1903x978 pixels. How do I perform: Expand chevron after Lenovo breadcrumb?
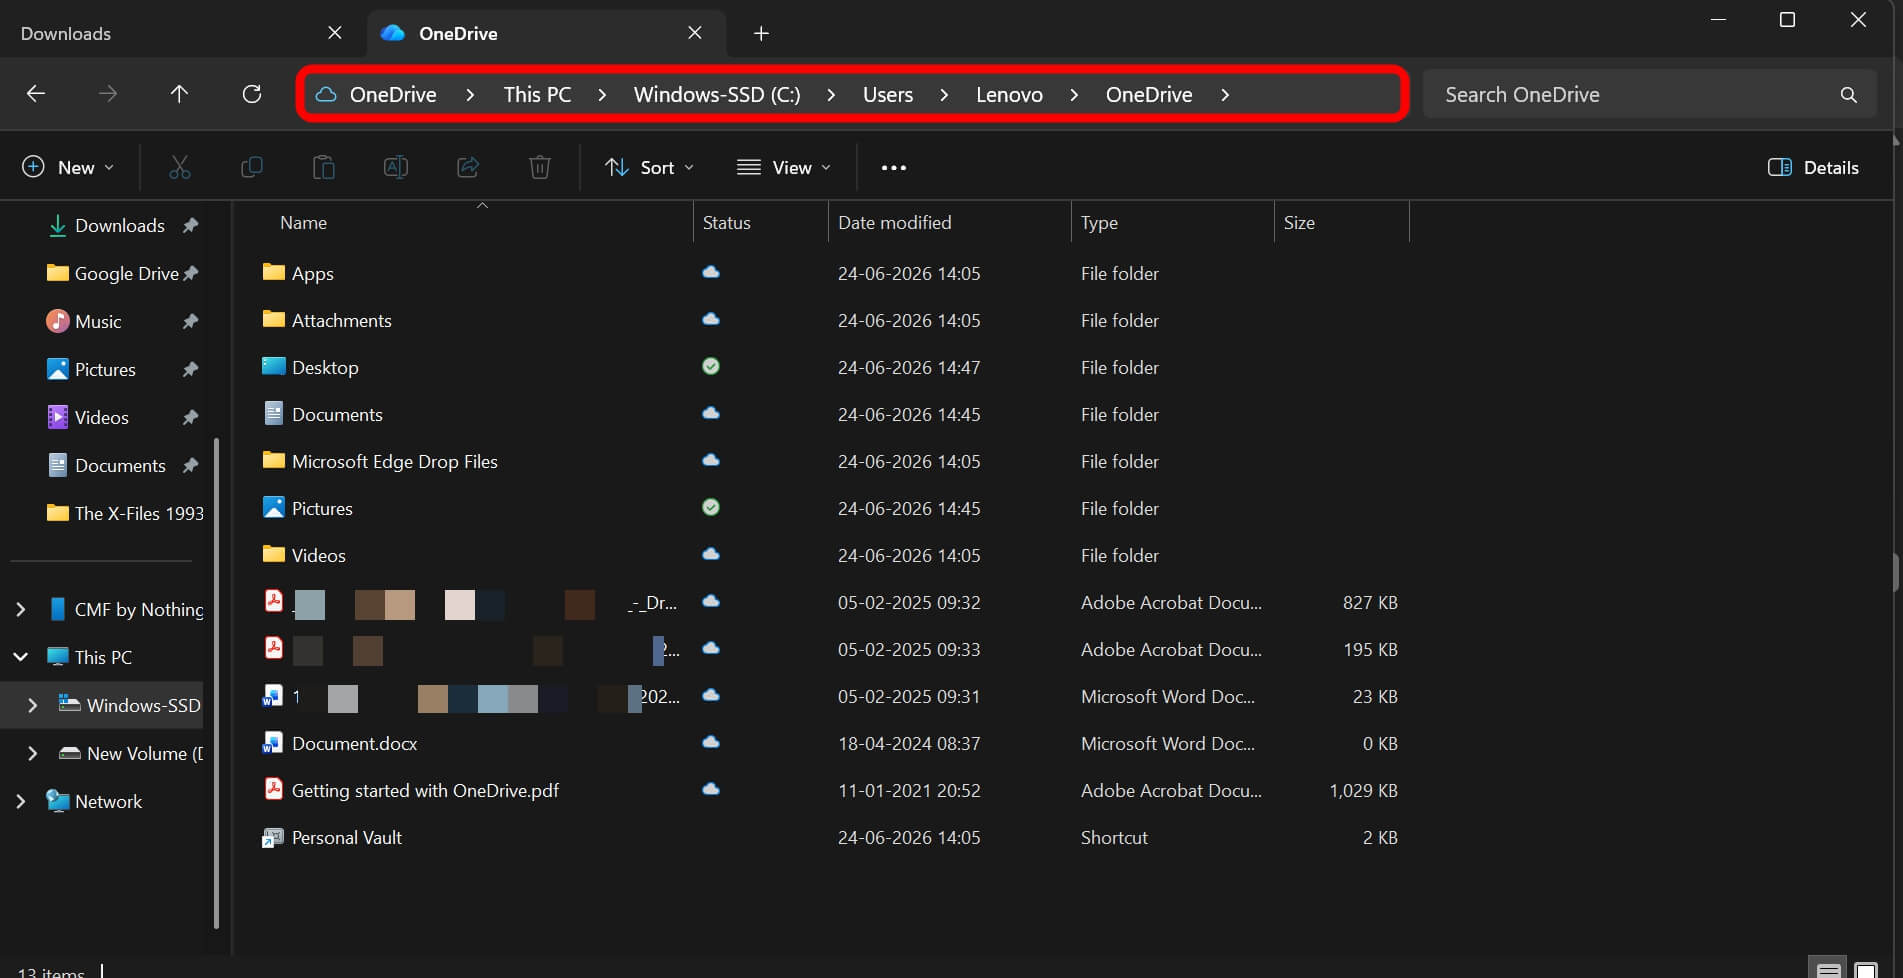click(1074, 95)
